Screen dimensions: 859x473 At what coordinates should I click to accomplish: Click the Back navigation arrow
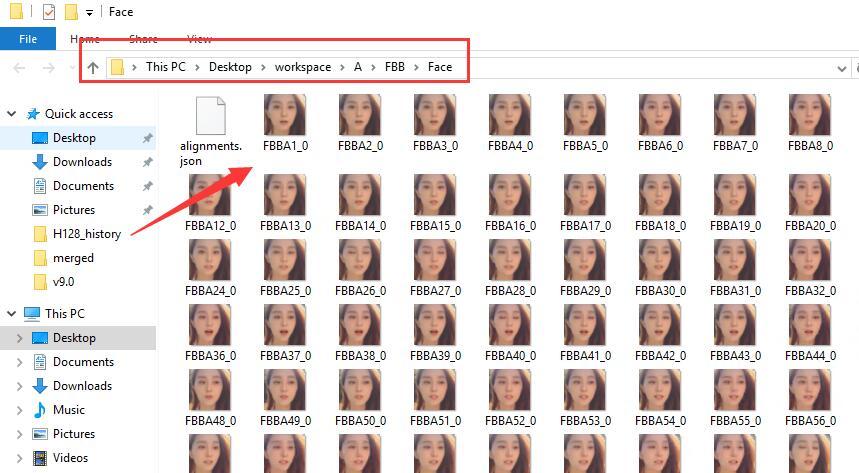coord(19,68)
